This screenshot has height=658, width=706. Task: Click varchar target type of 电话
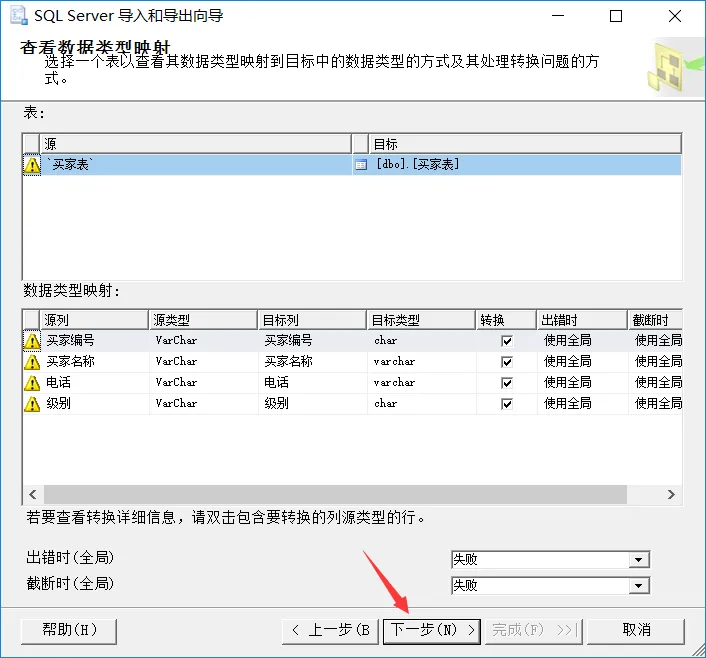[421, 382]
